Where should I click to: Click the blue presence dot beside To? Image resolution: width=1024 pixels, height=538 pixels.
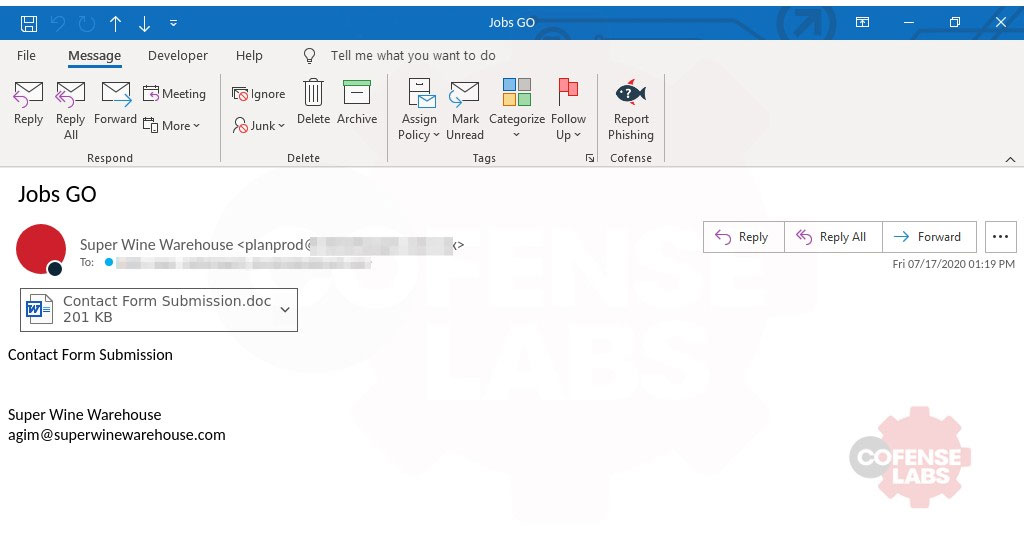(x=109, y=262)
